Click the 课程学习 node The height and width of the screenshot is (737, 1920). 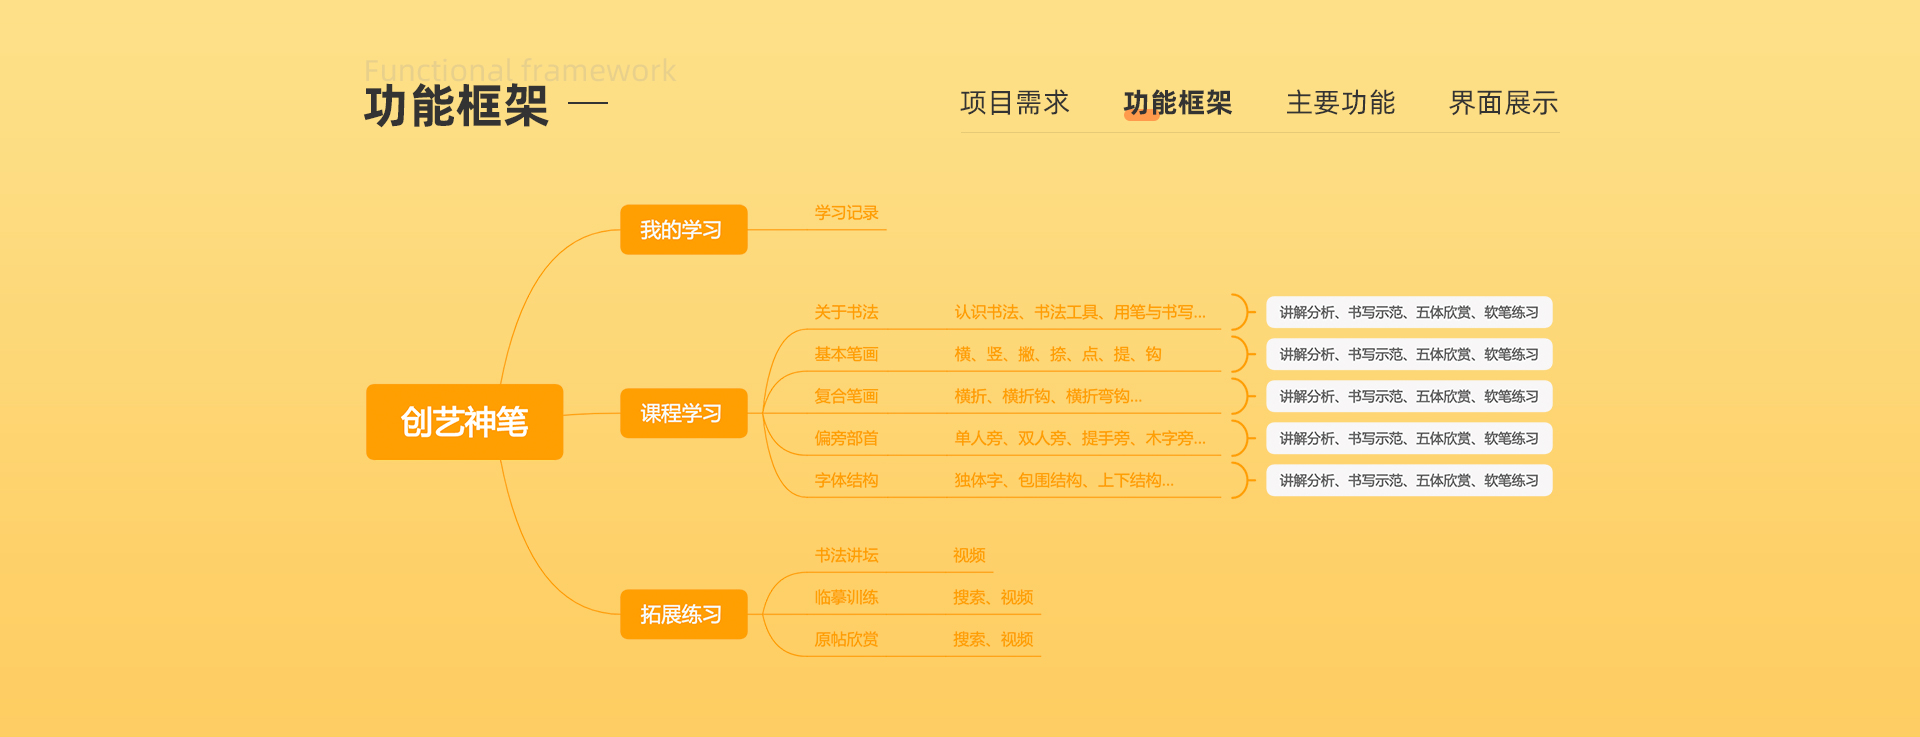683,413
